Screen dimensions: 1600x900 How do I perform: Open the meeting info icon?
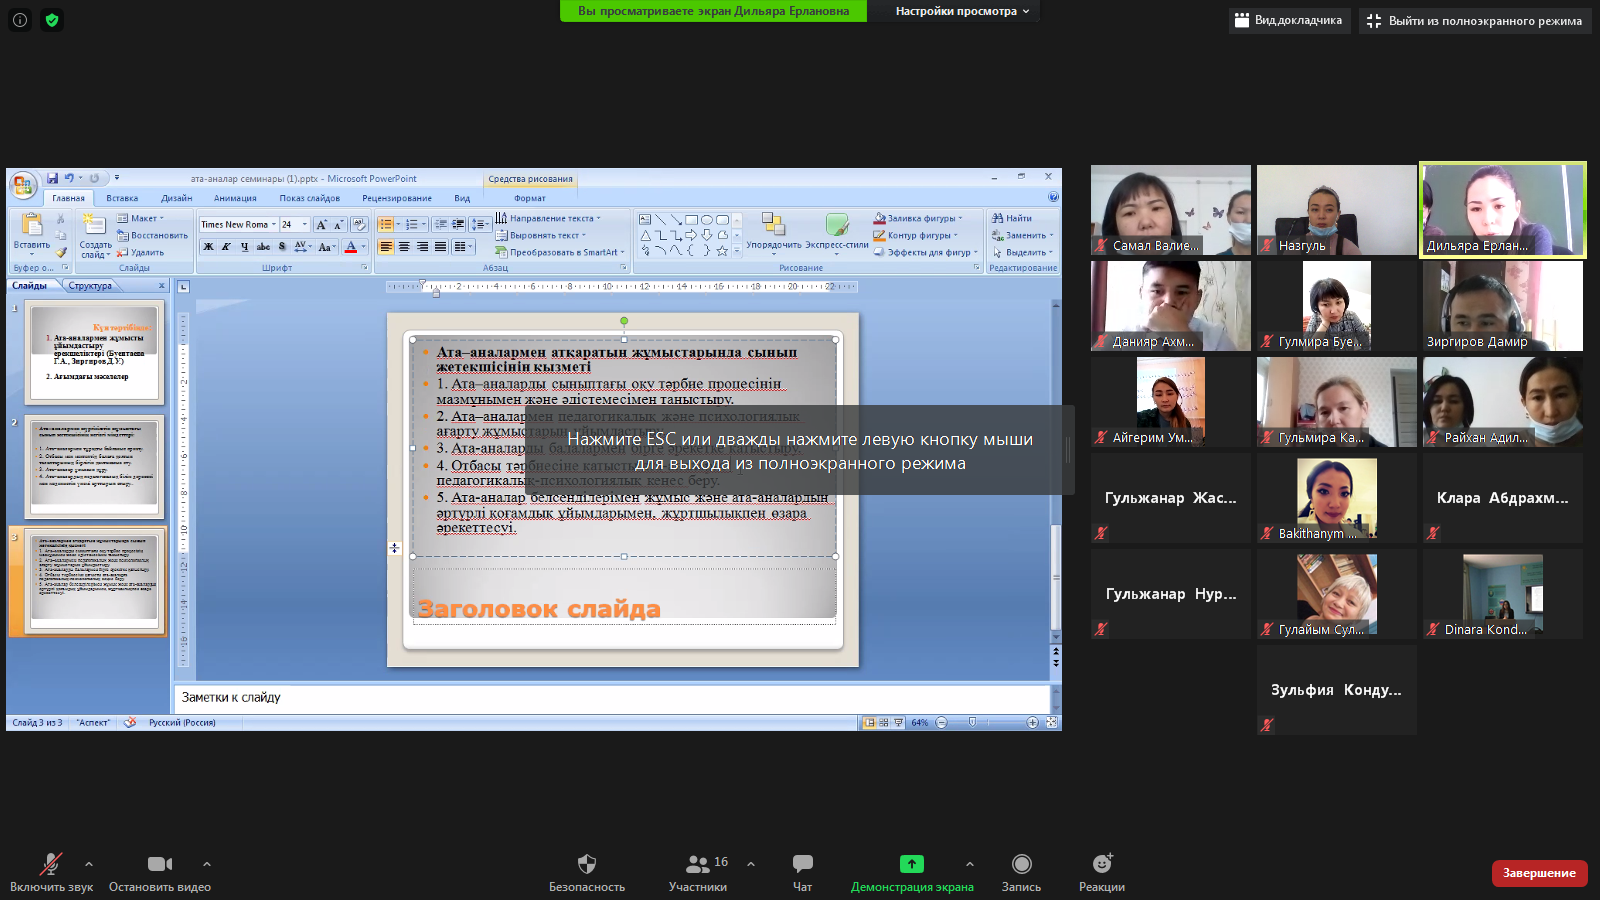point(20,20)
